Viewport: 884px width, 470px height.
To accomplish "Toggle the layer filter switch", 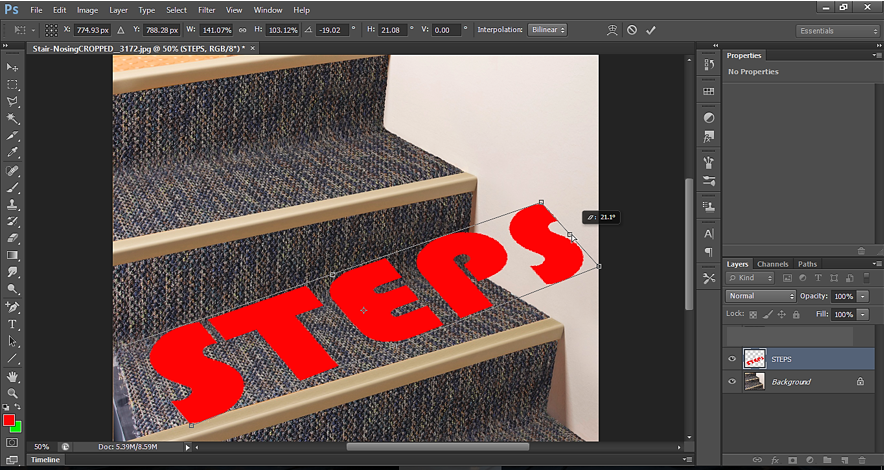I will click(x=867, y=278).
